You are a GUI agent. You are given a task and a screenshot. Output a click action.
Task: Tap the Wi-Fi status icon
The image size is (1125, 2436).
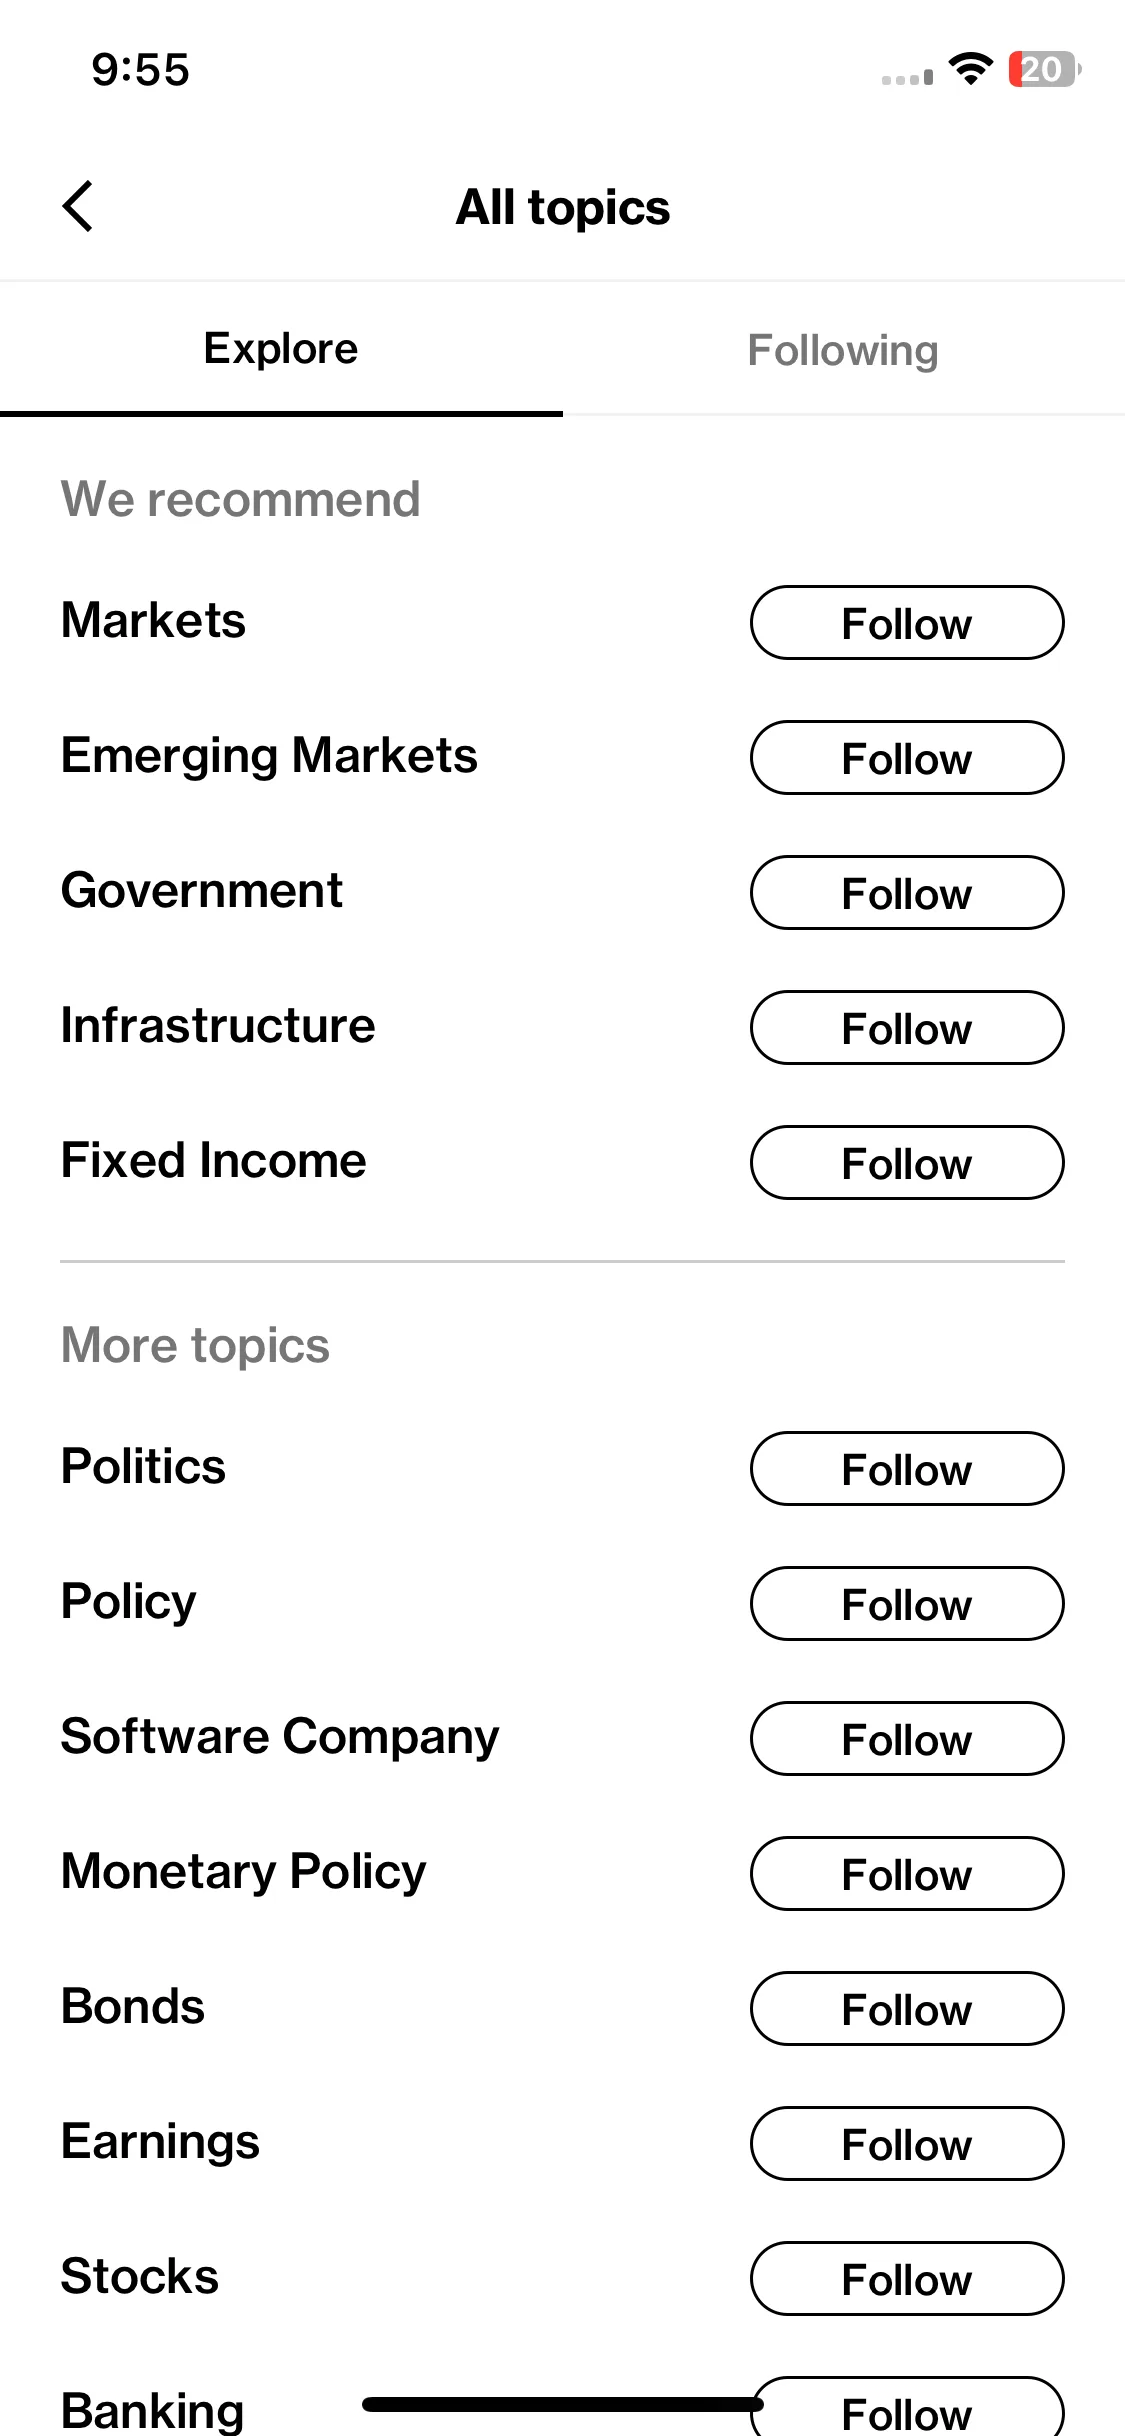(970, 69)
